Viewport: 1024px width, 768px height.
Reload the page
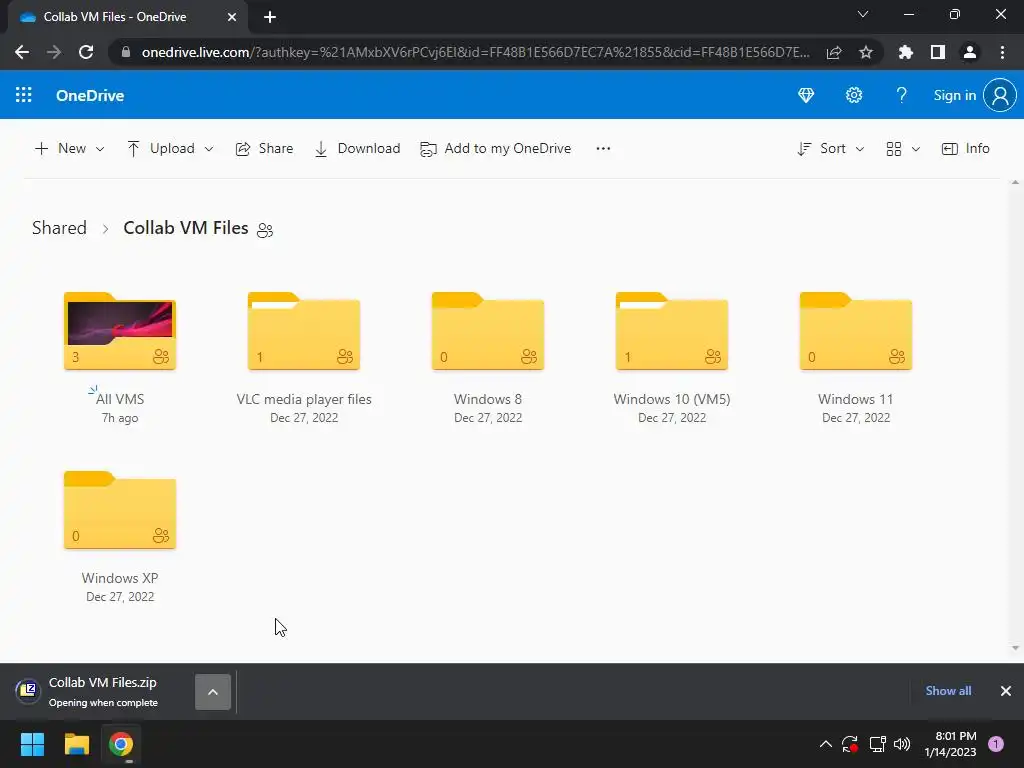[x=86, y=52]
